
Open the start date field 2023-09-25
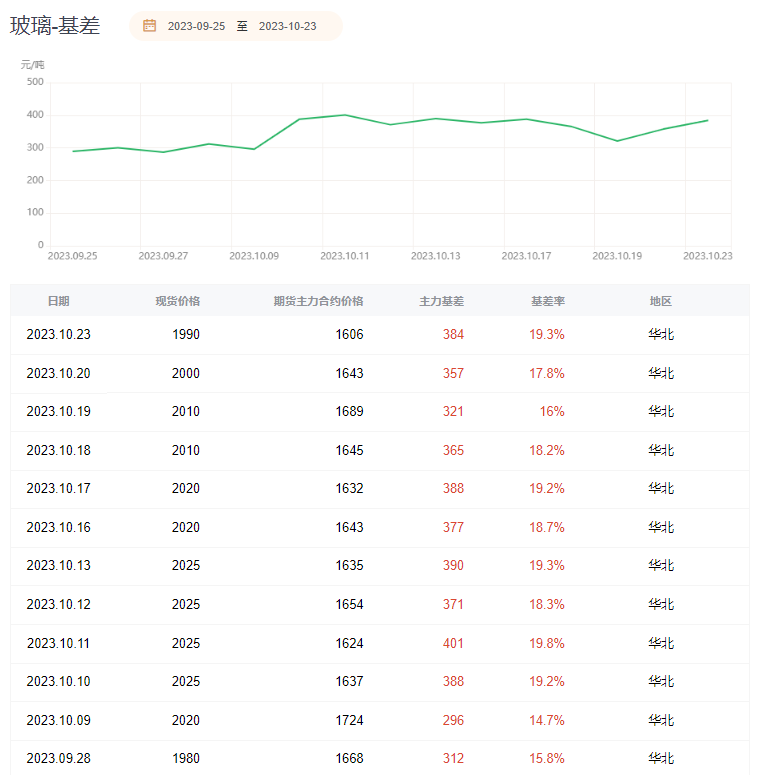196,26
